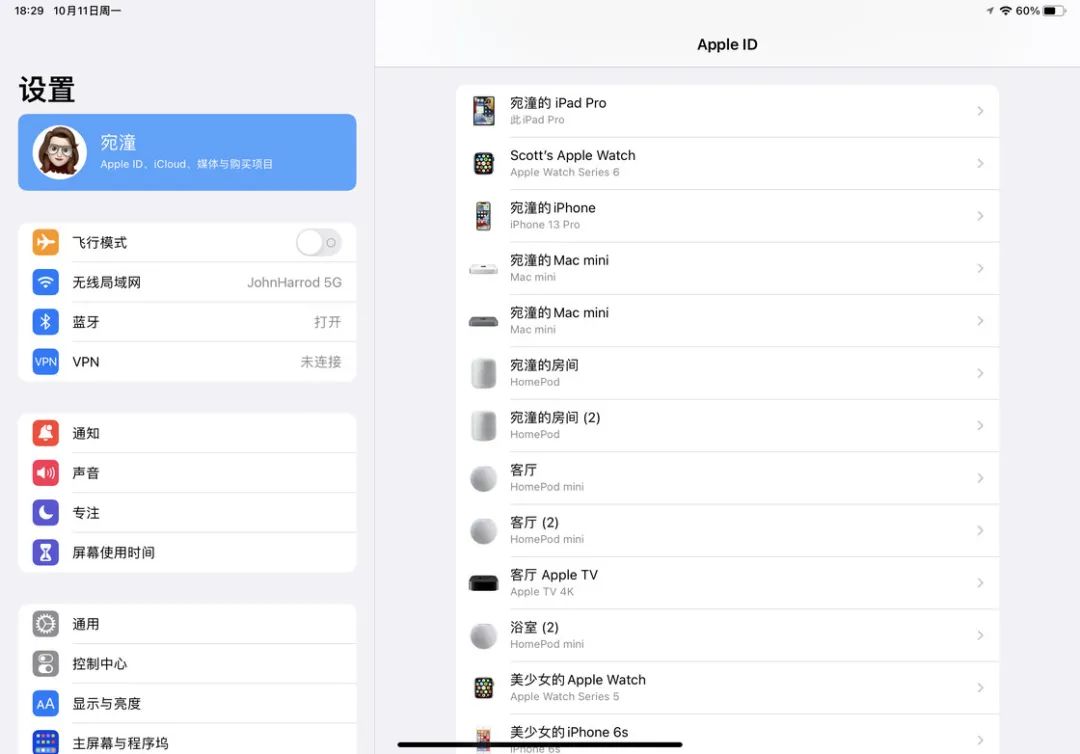Open Scott's Apple Watch row chevron
Viewport: 1080px width, 754px height.
pos(980,163)
